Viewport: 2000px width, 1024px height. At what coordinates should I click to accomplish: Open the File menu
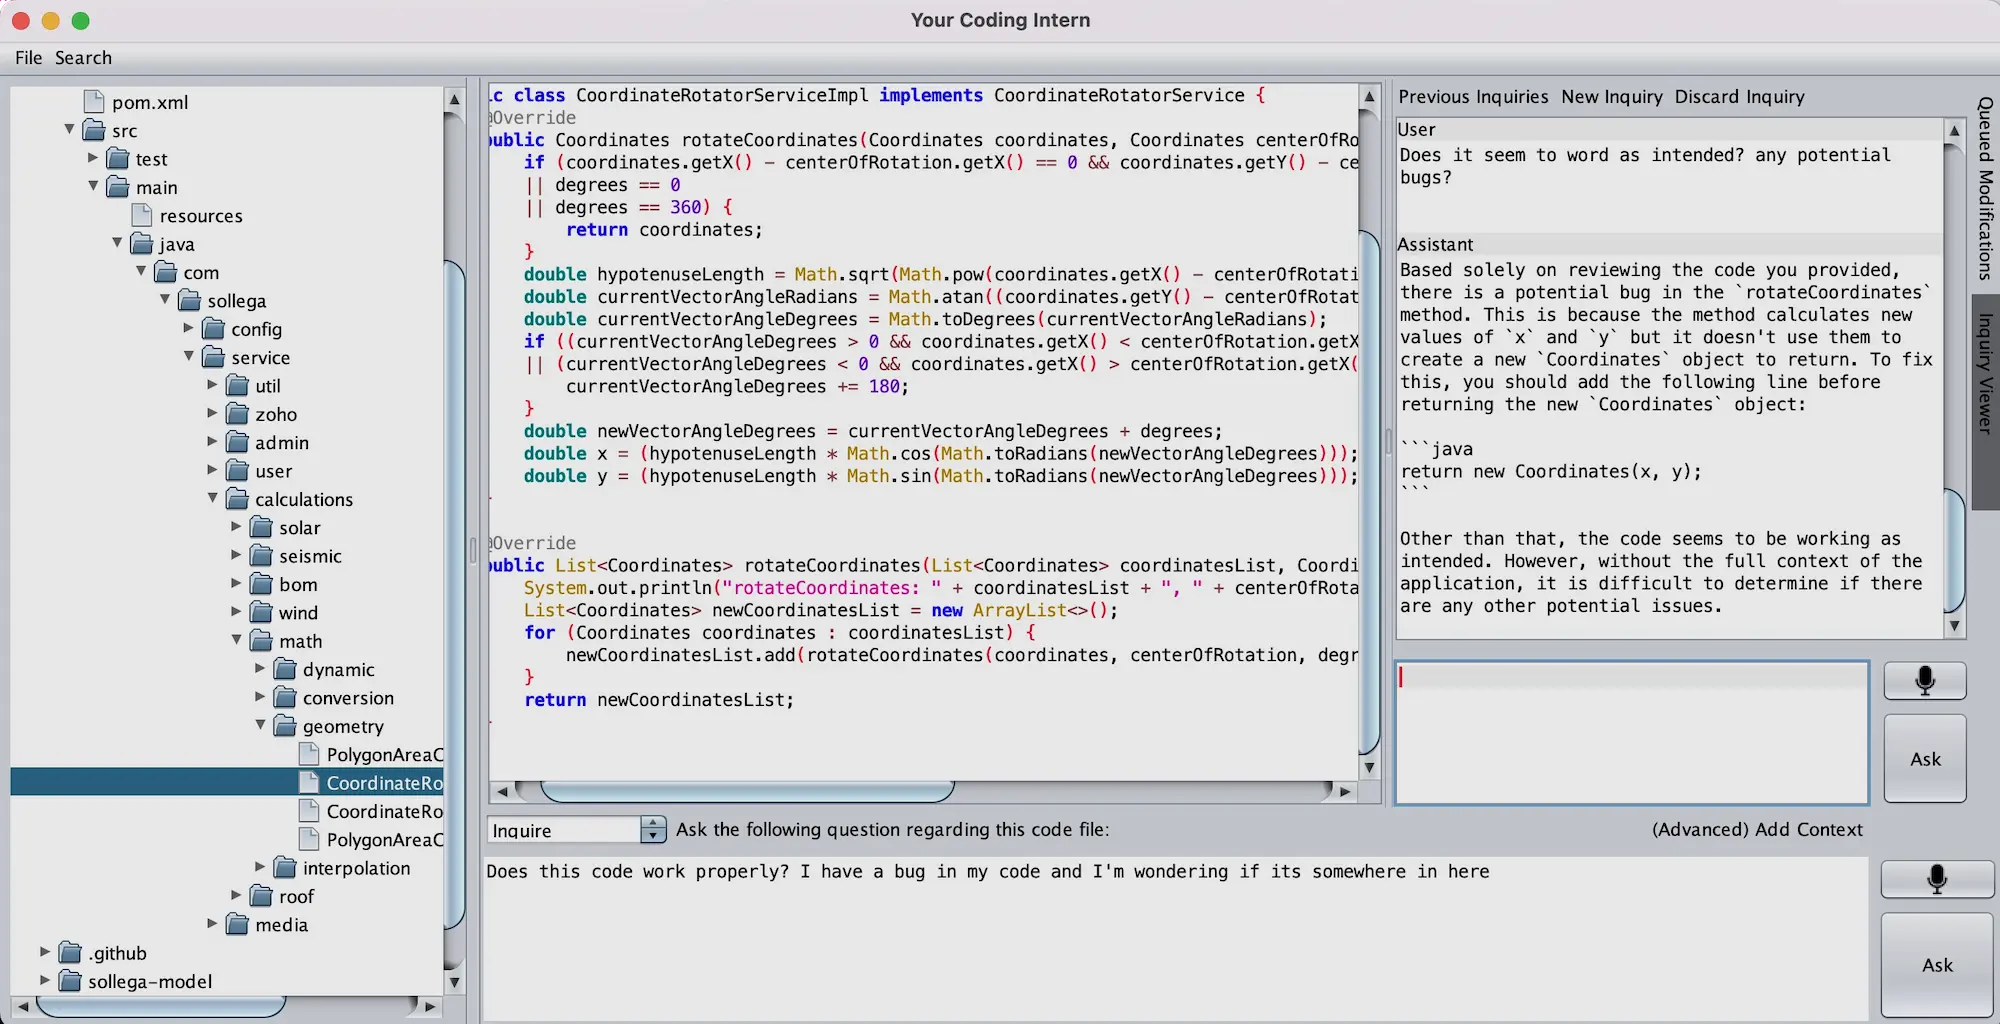[27, 57]
